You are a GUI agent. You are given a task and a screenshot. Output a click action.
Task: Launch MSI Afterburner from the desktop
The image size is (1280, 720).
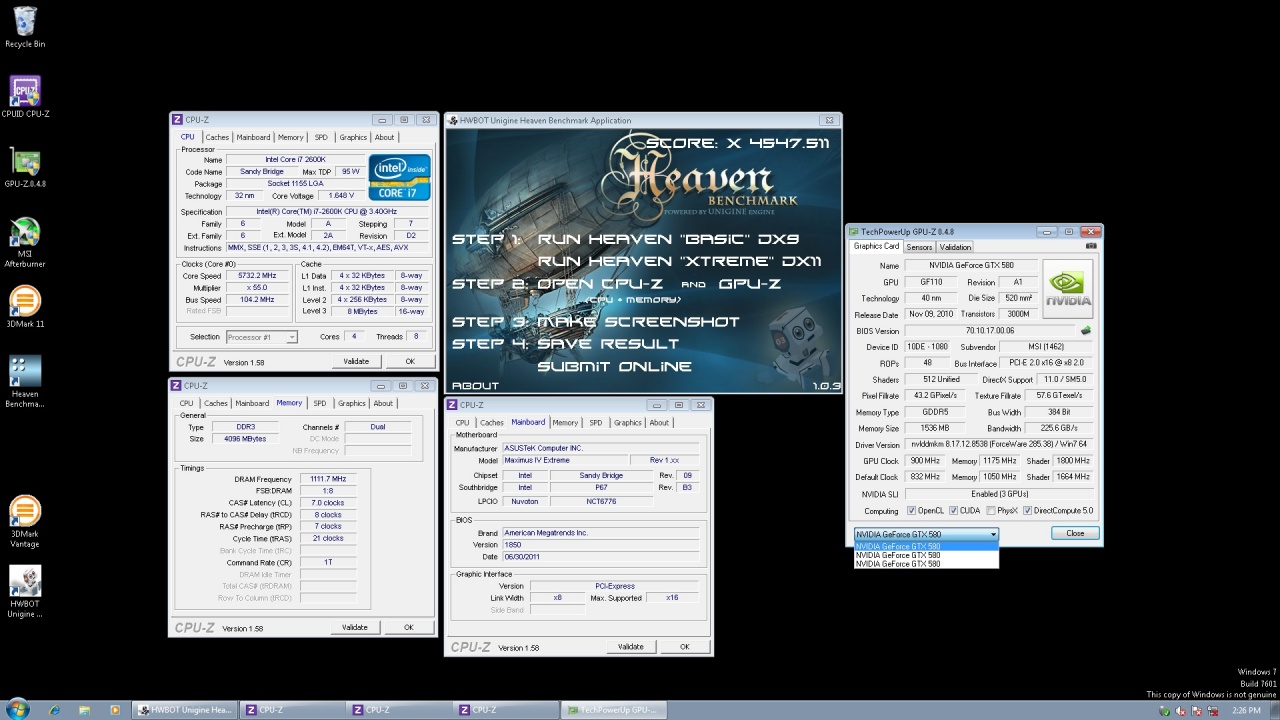click(x=25, y=232)
